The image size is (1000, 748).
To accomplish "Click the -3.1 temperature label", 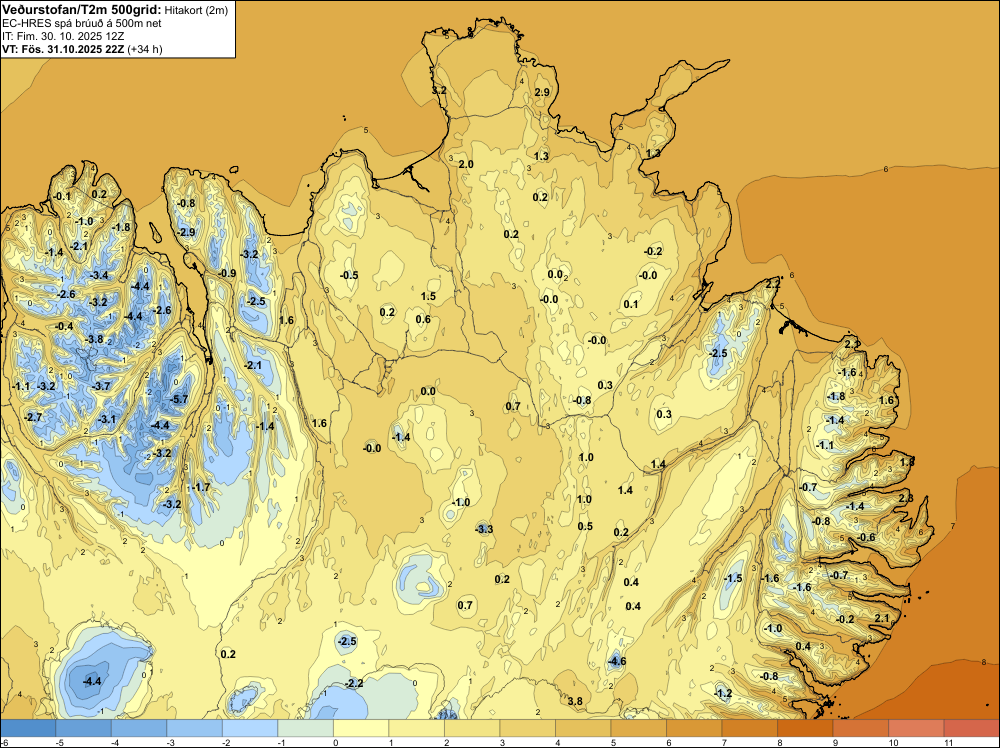I will tap(107, 419).
